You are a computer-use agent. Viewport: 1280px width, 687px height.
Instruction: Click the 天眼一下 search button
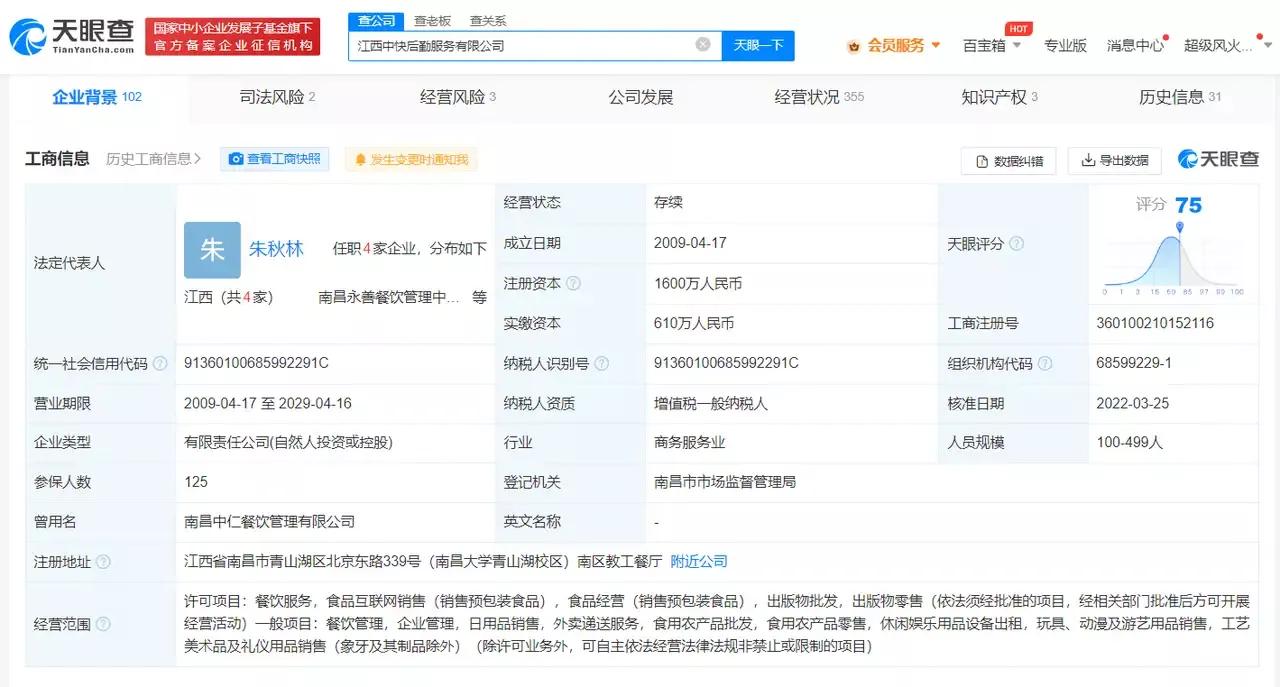click(758, 45)
